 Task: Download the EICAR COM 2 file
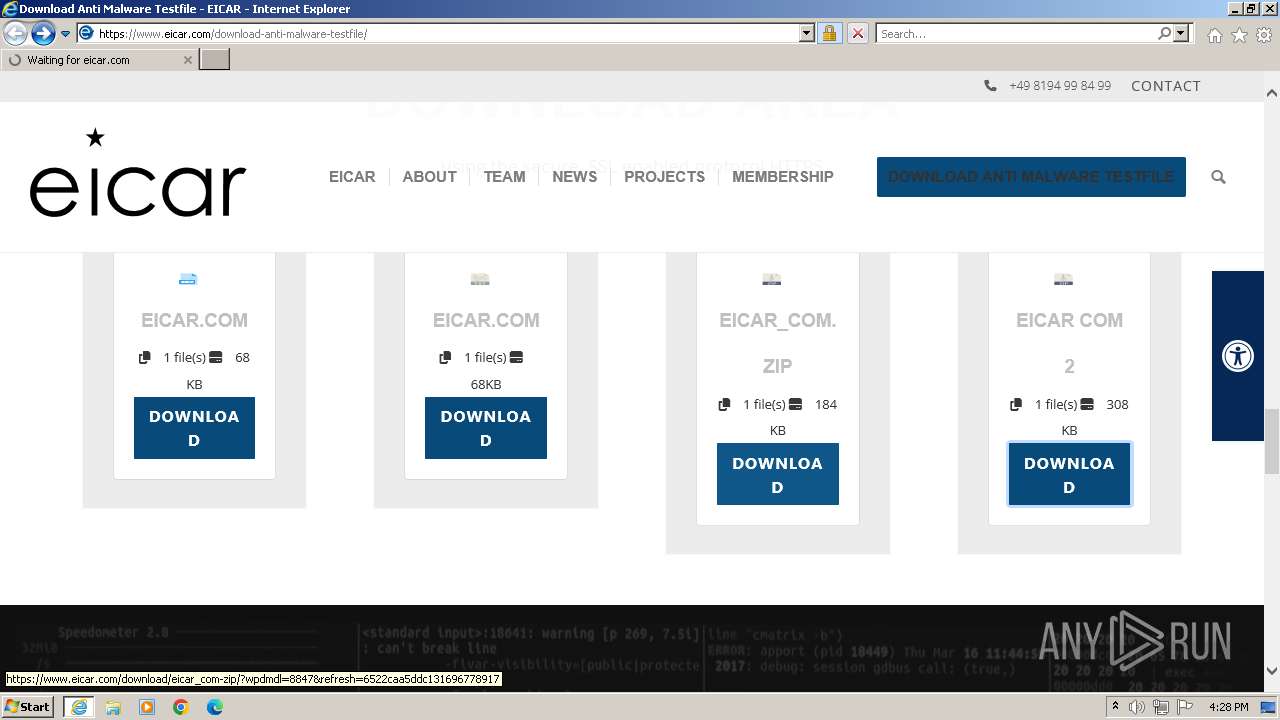tap(1069, 474)
